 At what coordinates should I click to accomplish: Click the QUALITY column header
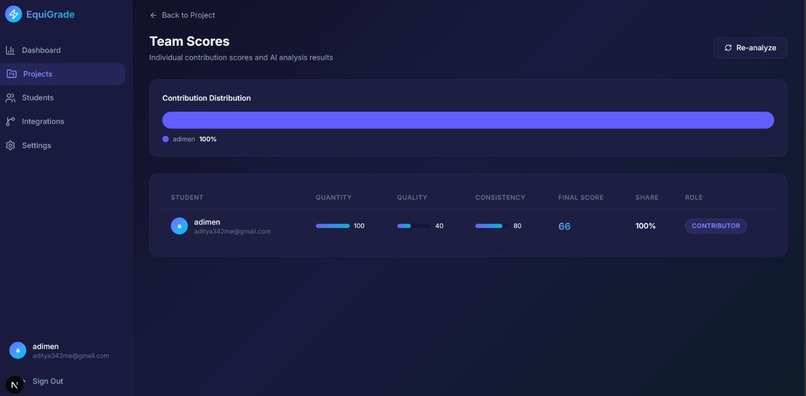point(412,197)
